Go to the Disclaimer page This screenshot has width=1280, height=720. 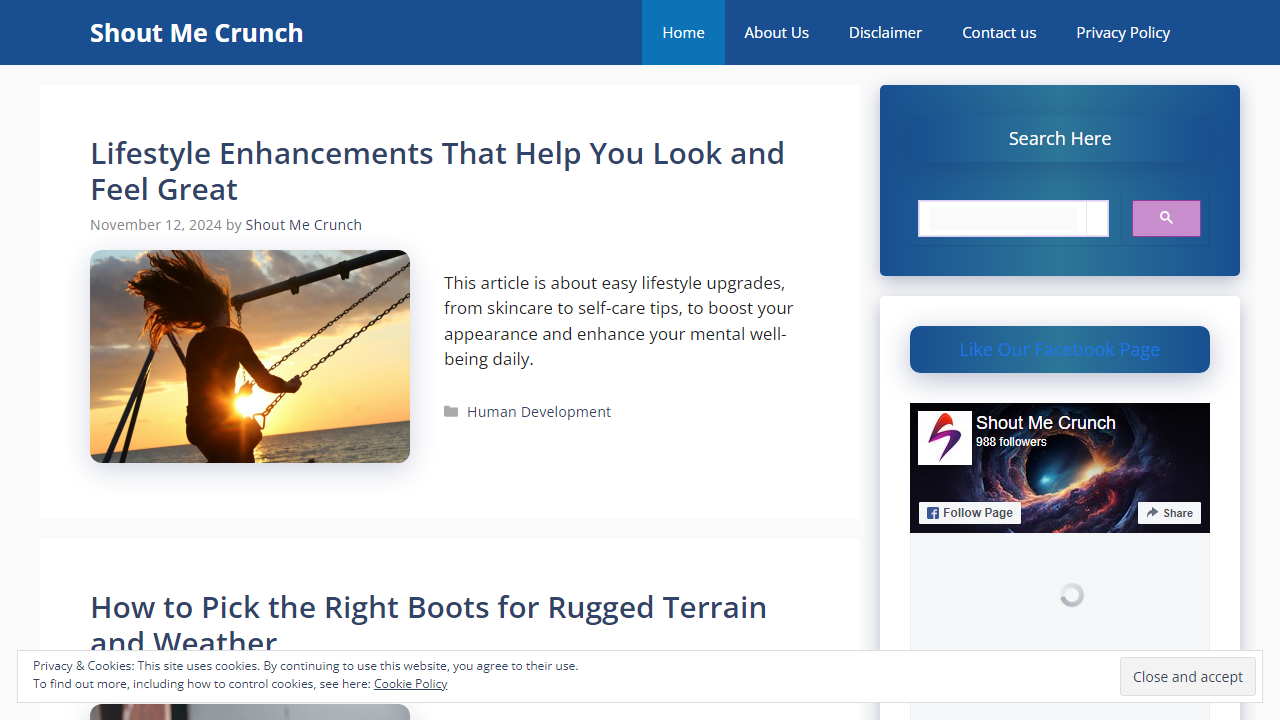[x=885, y=33]
